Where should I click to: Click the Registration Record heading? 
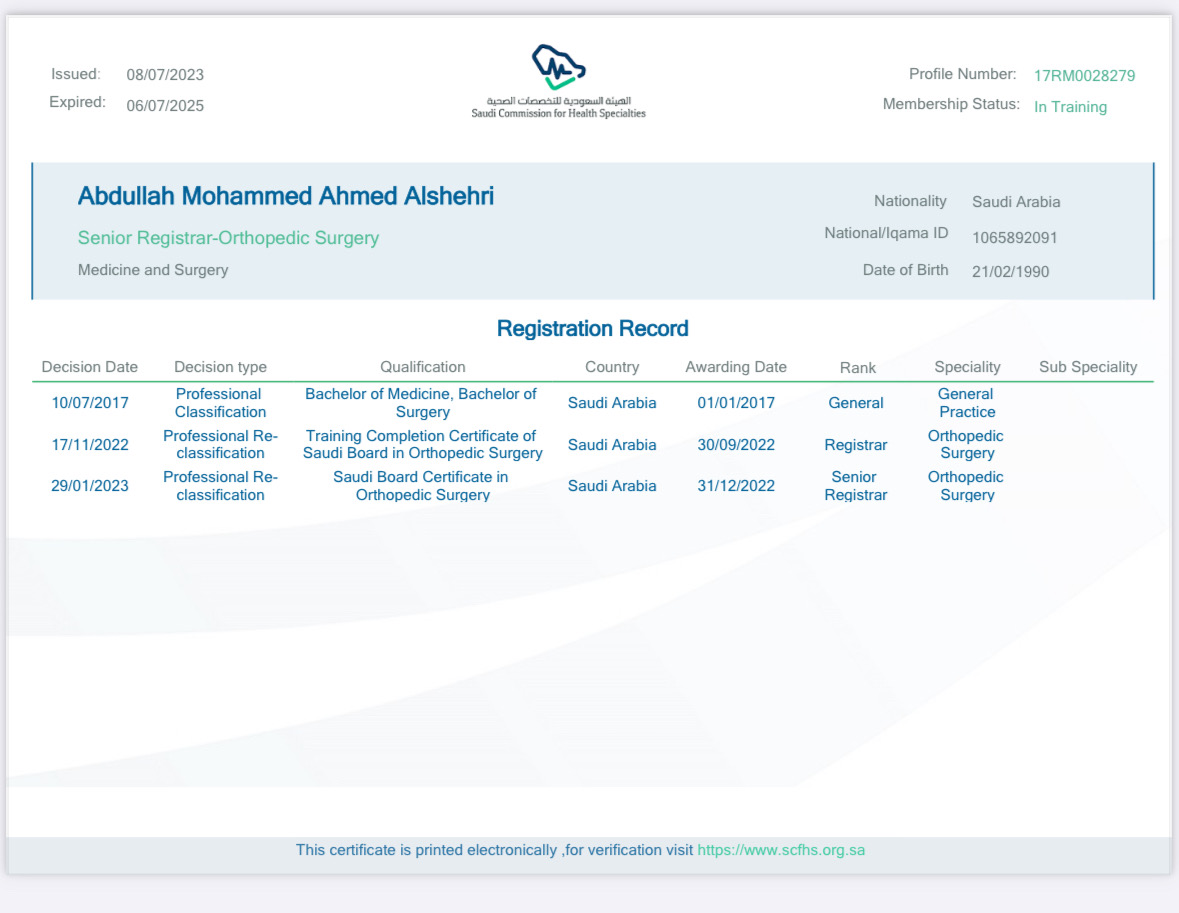[x=592, y=328]
